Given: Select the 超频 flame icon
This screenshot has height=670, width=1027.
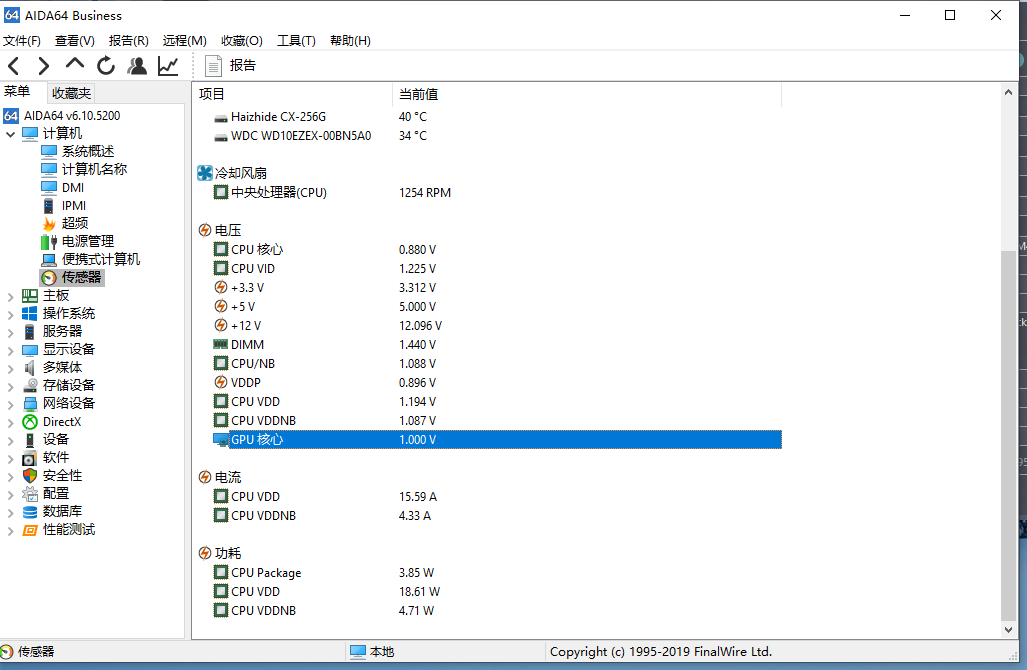Looking at the screenshot, I should click(x=48, y=223).
